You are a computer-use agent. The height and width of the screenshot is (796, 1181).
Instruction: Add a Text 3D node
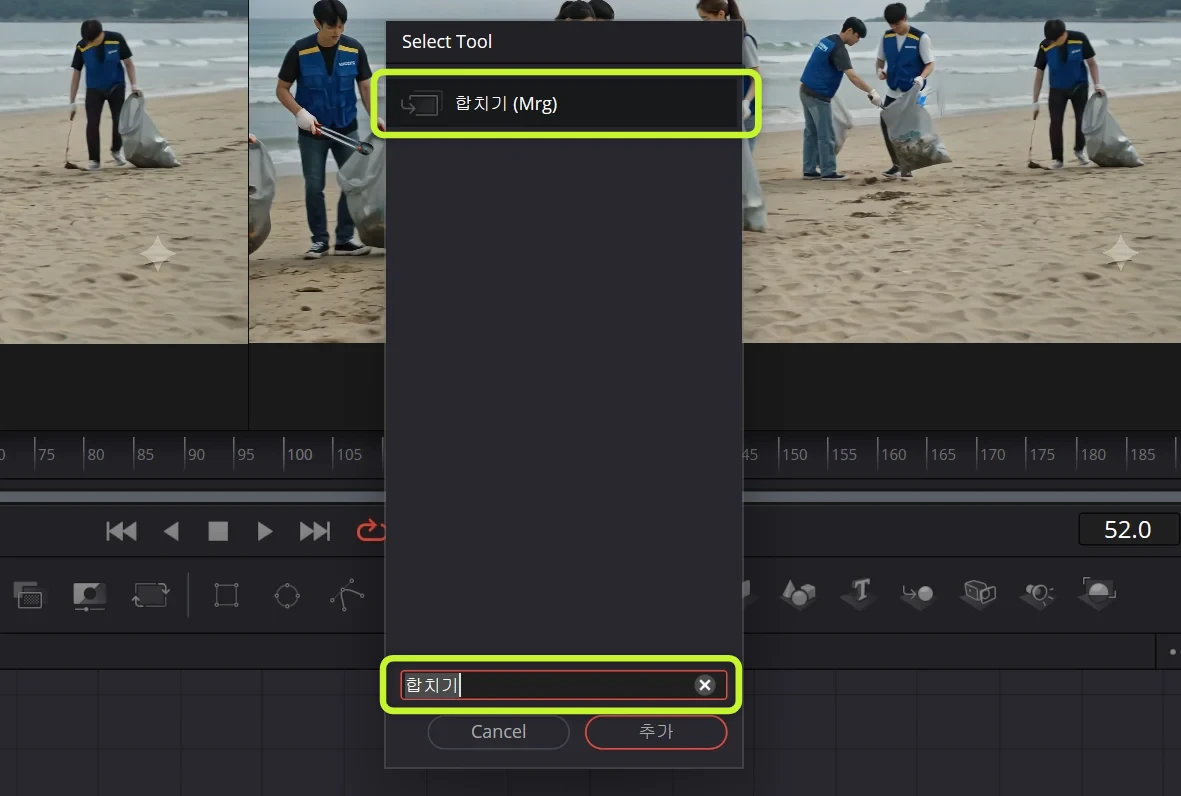pos(859,593)
